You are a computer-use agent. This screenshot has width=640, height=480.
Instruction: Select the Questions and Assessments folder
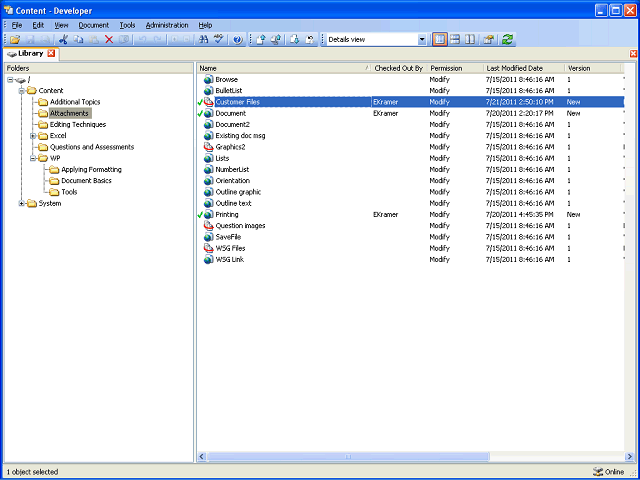(92, 147)
